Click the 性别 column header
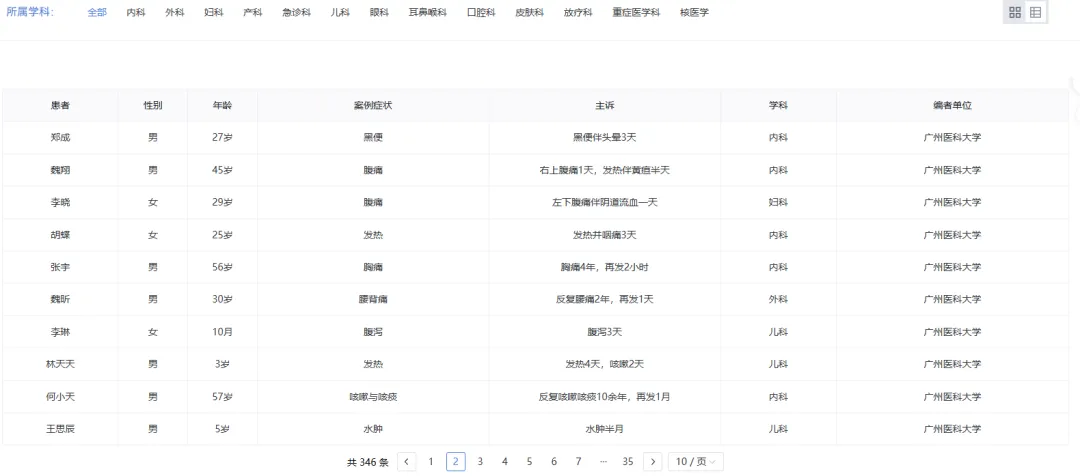The height and width of the screenshot is (476, 1080). click(153, 105)
